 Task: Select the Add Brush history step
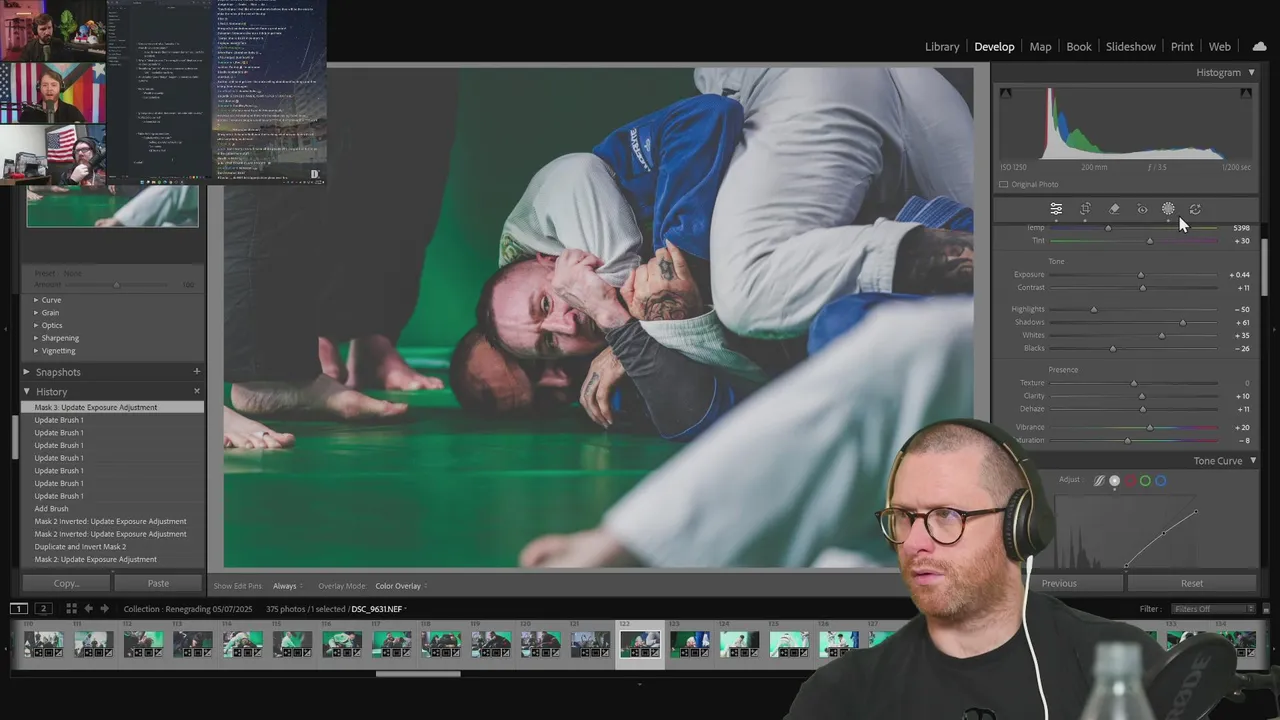(112, 509)
